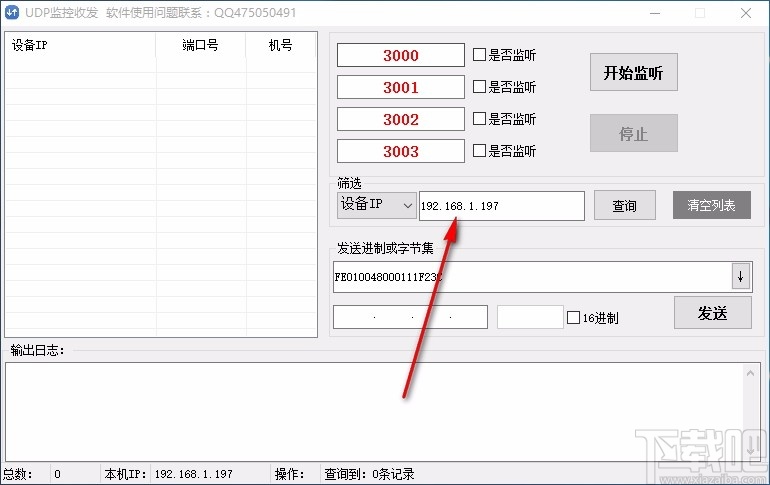Click the port 3000 input field
Viewport: 770px width, 485px height.
coord(401,55)
